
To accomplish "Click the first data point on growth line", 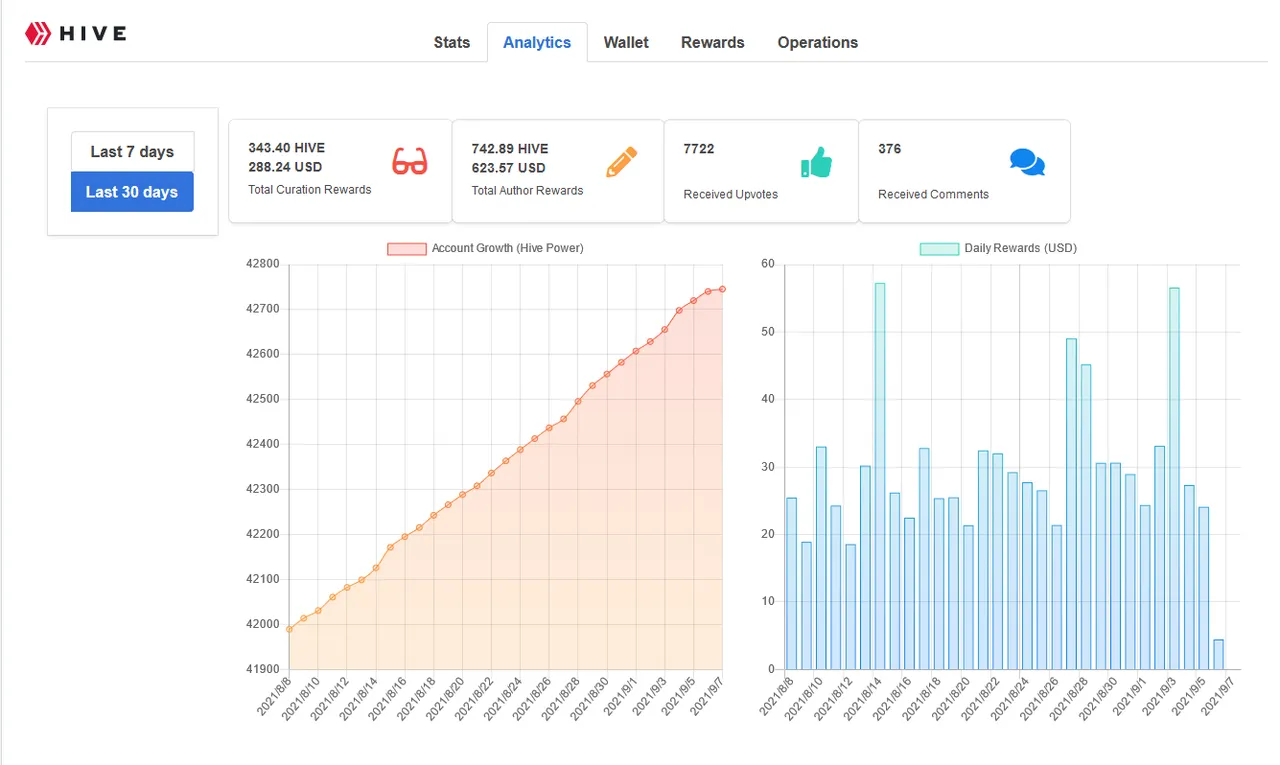I will (x=289, y=629).
